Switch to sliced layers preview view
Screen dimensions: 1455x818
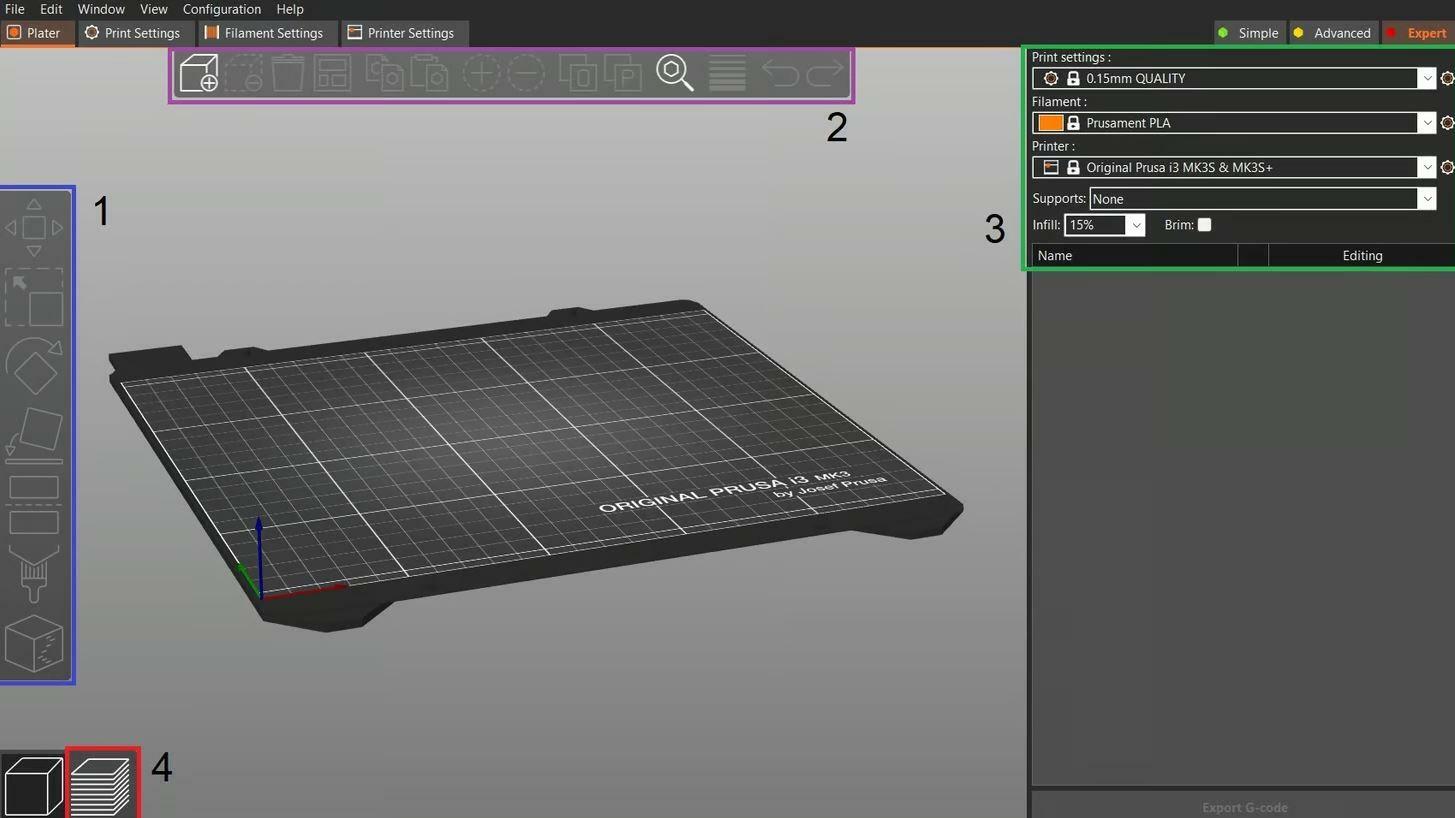click(x=103, y=784)
